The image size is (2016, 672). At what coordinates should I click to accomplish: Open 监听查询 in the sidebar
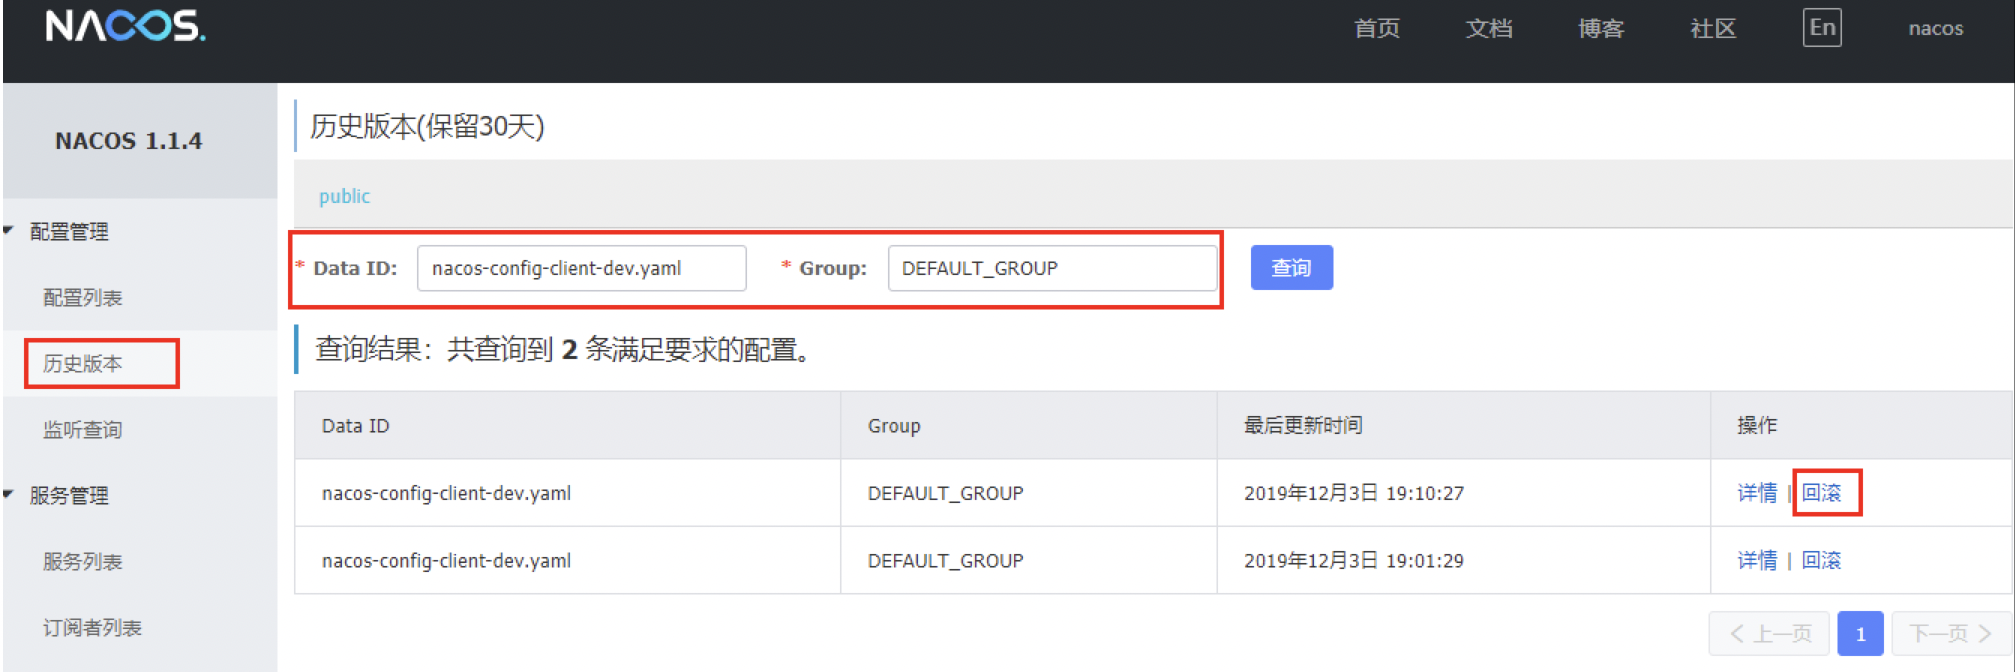pyautogui.click(x=82, y=430)
